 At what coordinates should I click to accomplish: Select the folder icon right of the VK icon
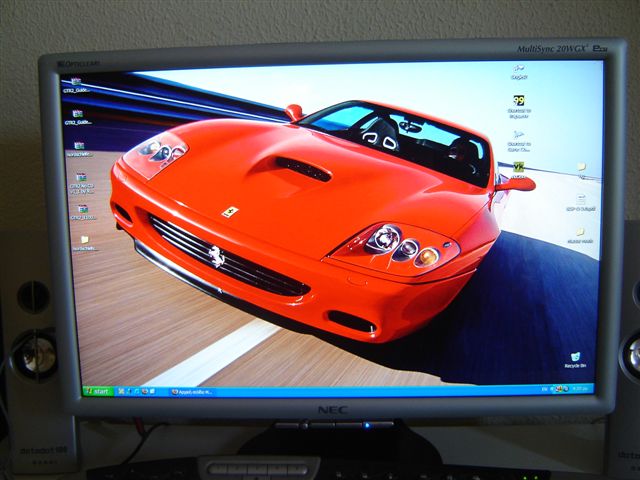pos(582,170)
